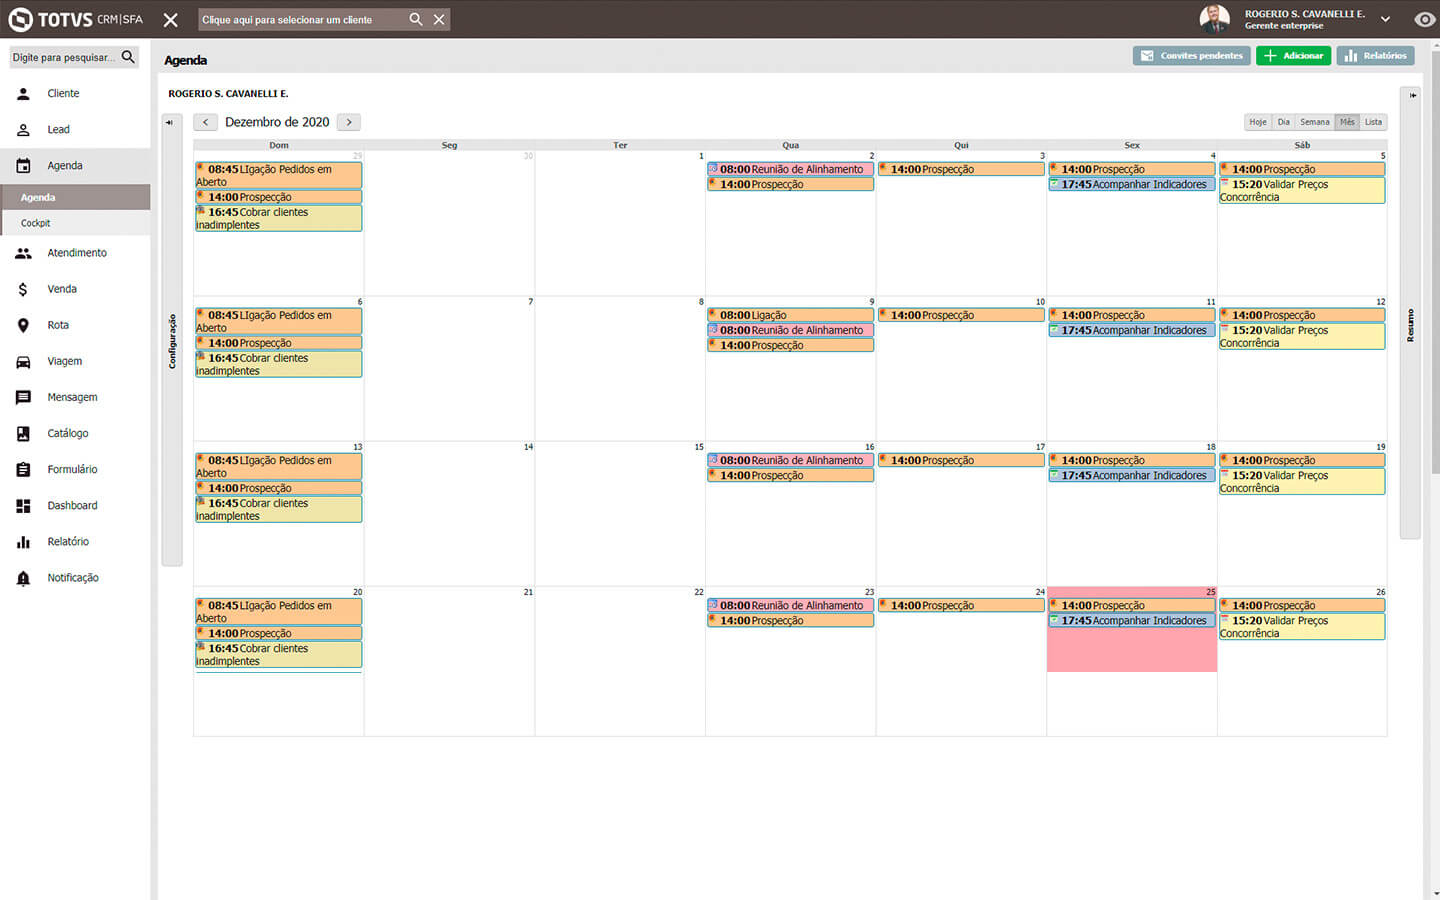Go to next month with right chevron

click(x=349, y=122)
